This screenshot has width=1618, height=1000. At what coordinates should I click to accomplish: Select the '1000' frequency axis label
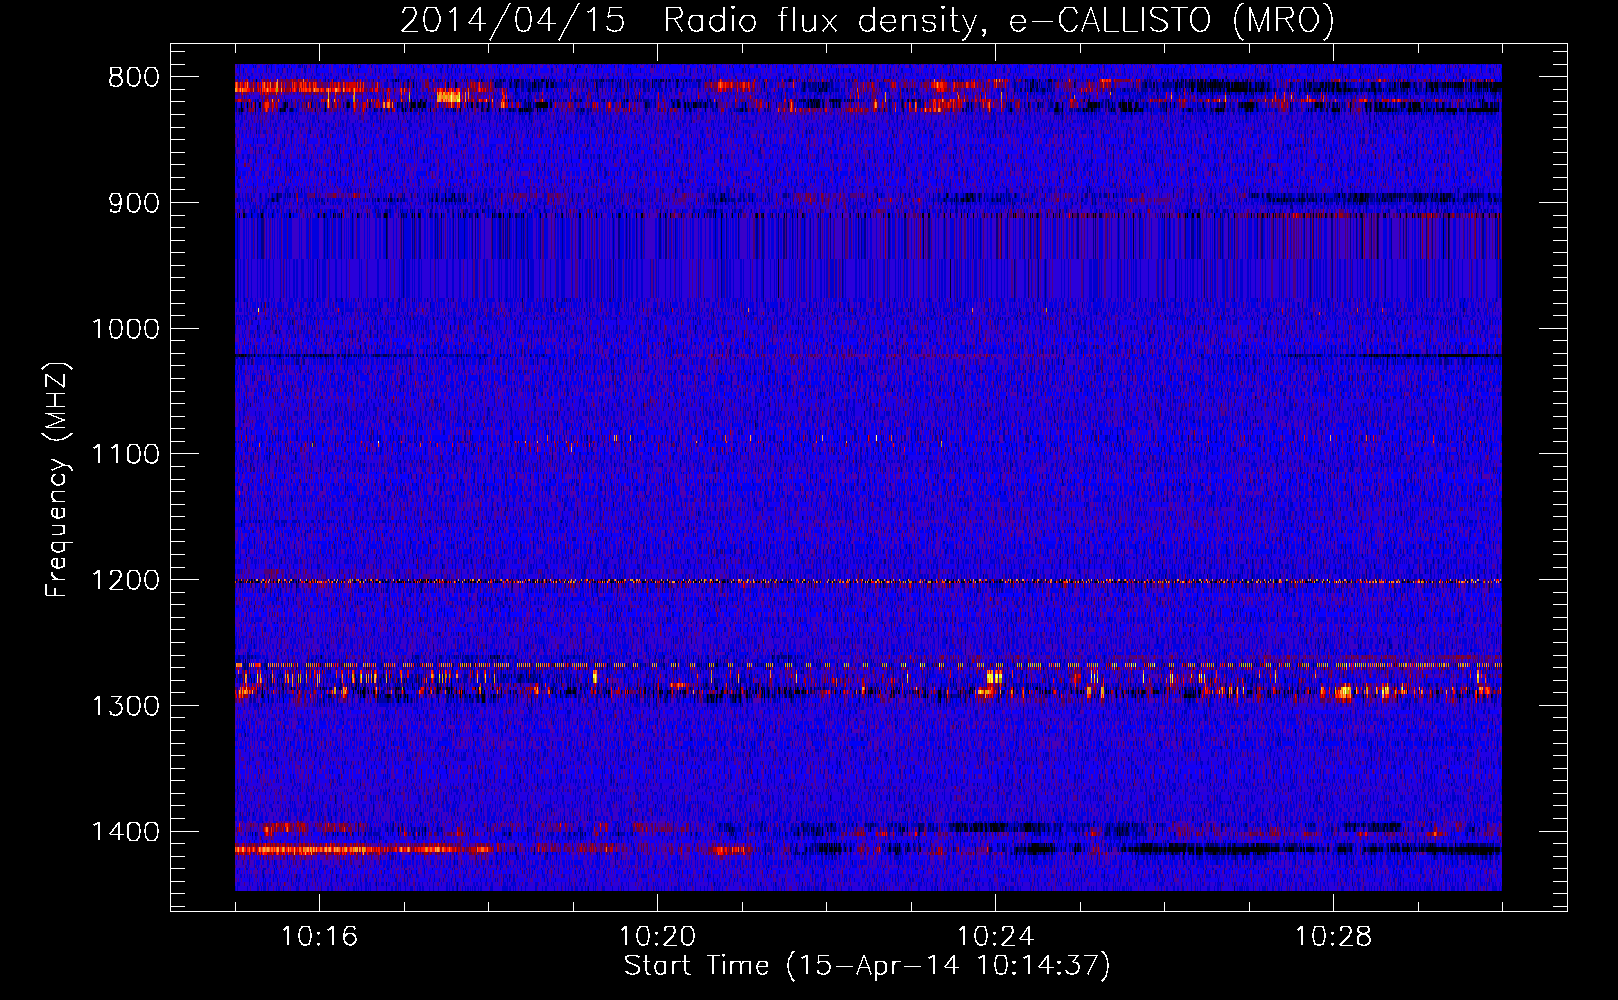click(125, 329)
